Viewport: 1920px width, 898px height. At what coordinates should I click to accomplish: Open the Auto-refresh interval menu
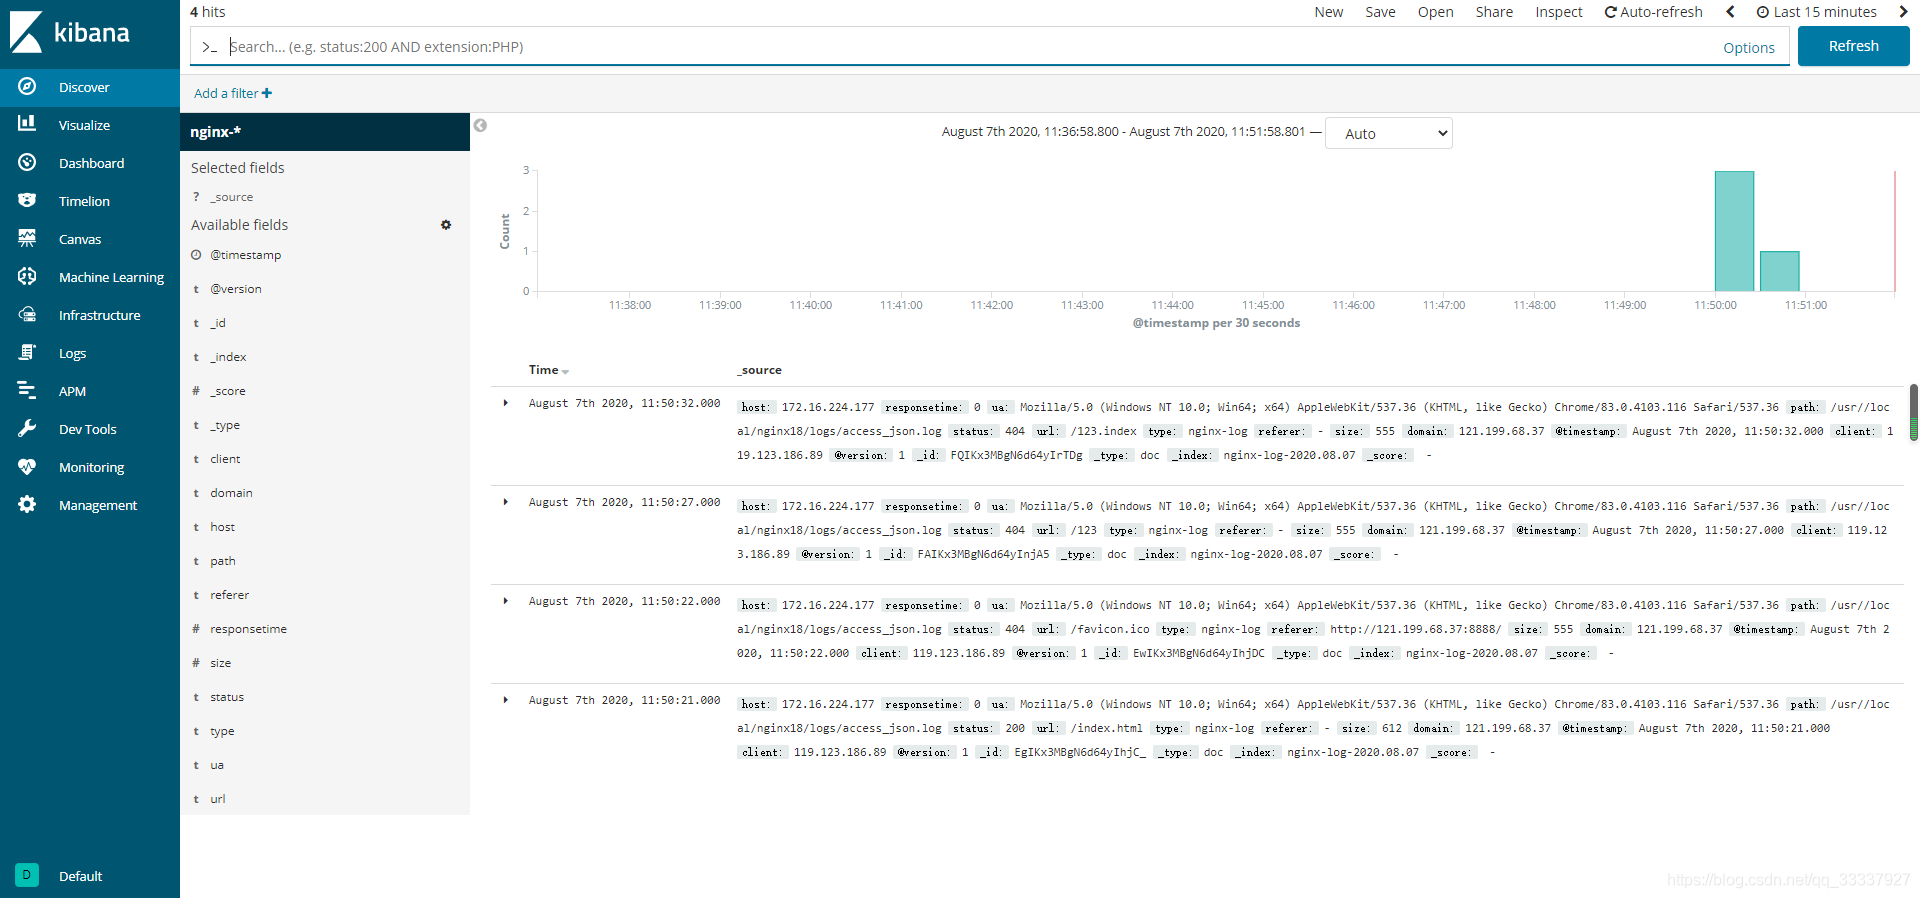(x=1653, y=12)
